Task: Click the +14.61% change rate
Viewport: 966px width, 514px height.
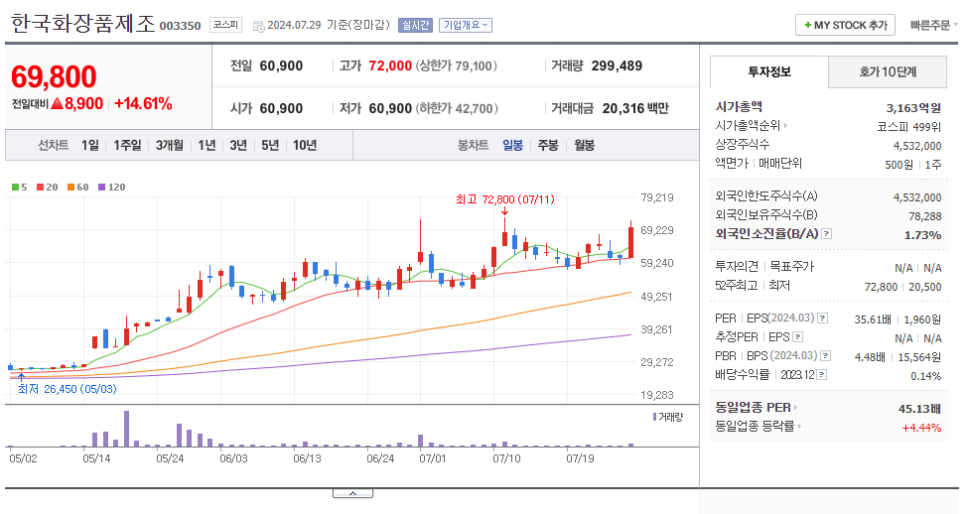Action: (x=143, y=104)
